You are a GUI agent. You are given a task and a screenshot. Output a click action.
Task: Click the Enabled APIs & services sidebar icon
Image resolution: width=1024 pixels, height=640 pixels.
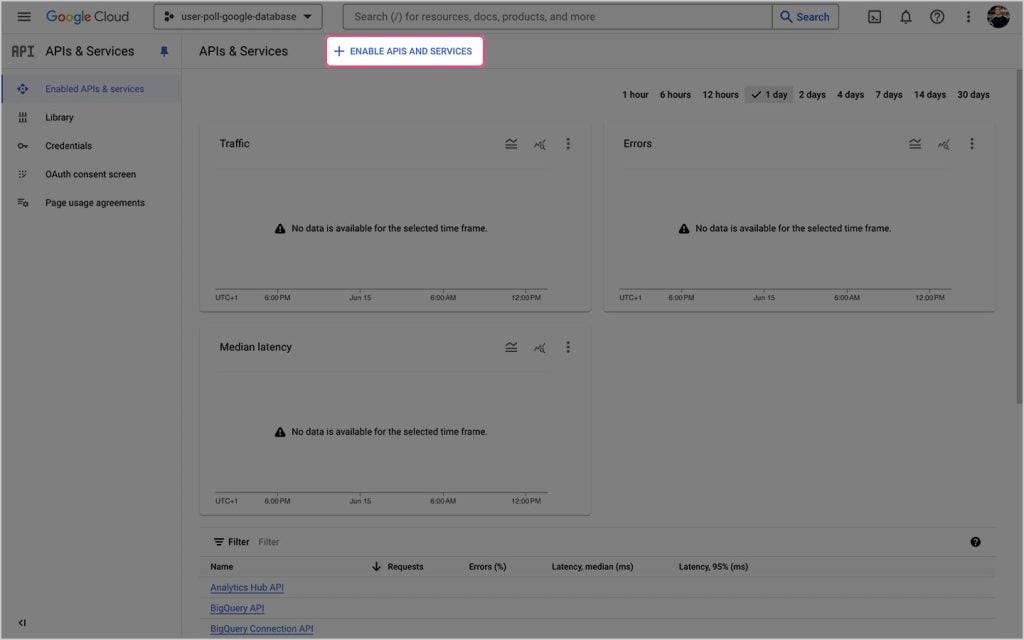23,89
